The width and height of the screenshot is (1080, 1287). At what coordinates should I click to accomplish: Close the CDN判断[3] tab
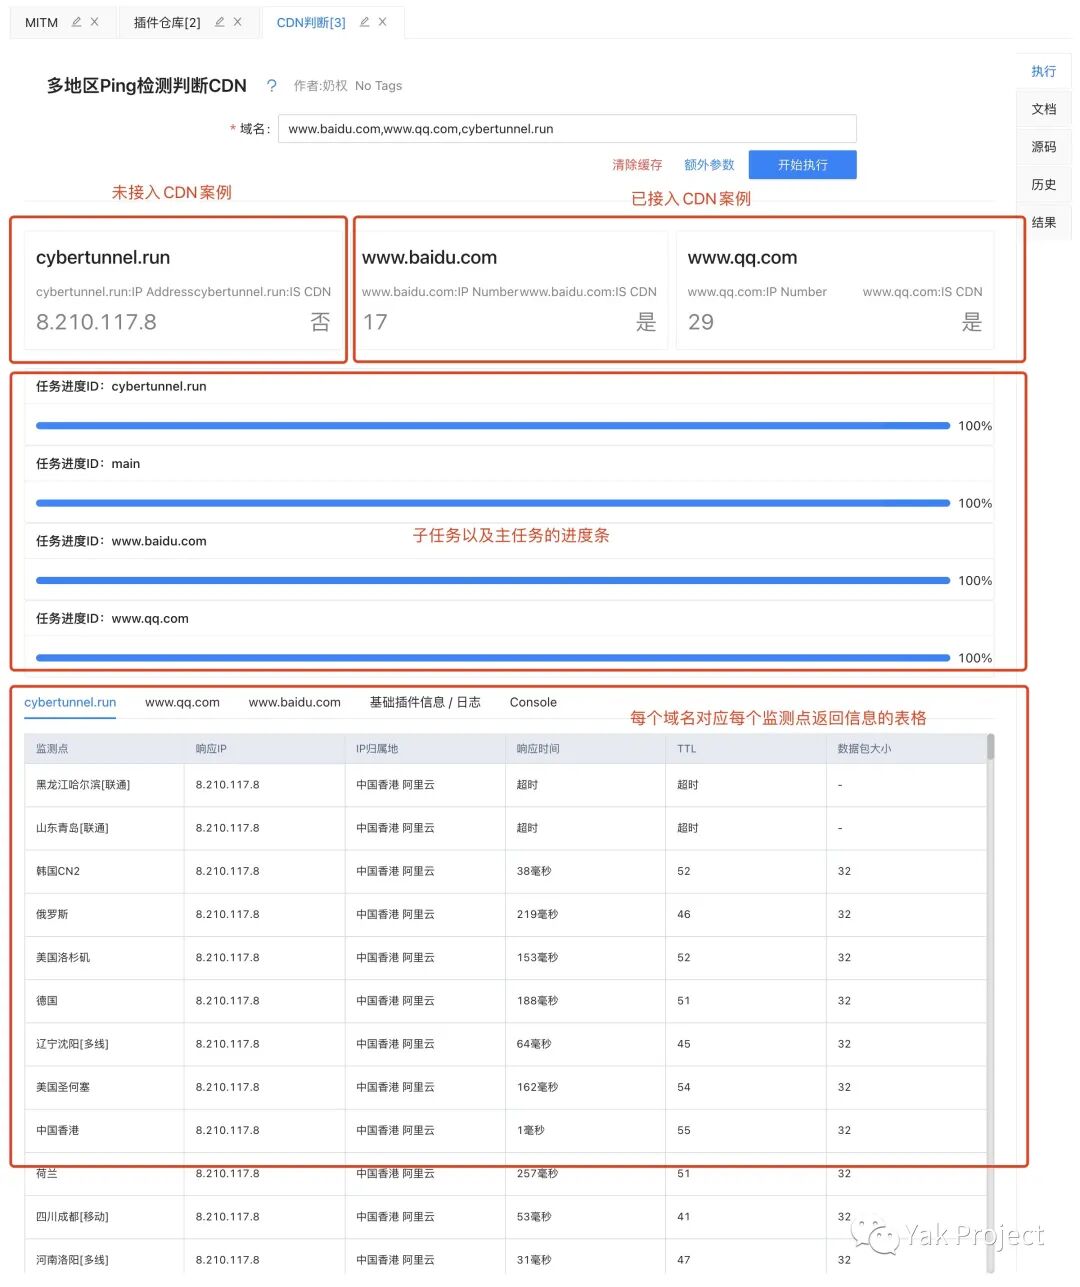pyautogui.click(x=383, y=22)
